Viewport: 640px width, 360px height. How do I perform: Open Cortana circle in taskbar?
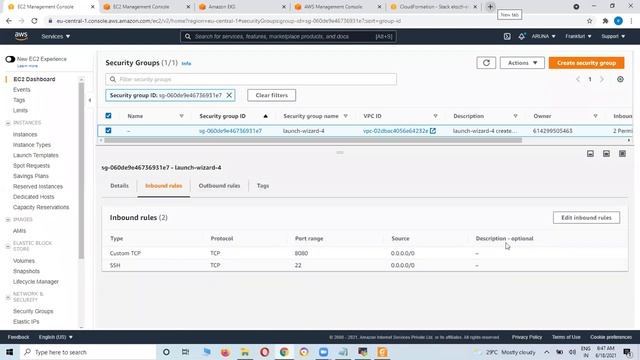point(166,352)
